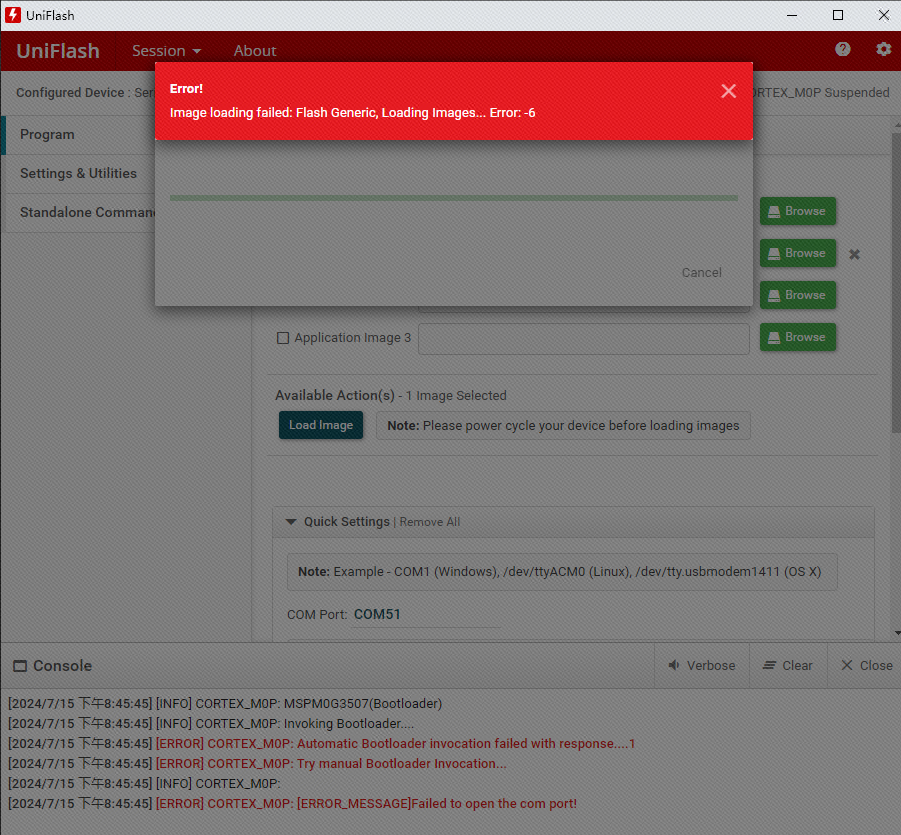The height and width of the screenshot is (835, 901).
Task: Select the Standalone Command sidebar tab
Action: 78,213
